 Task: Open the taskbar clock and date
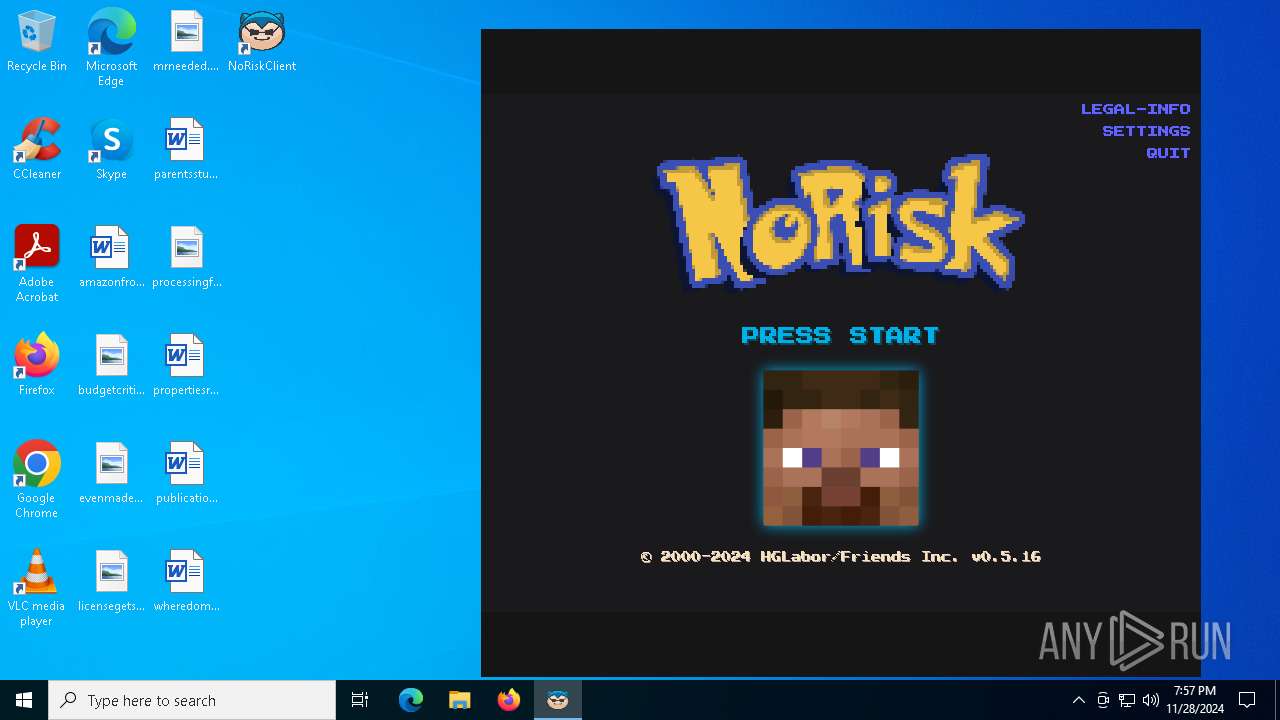1195,700
